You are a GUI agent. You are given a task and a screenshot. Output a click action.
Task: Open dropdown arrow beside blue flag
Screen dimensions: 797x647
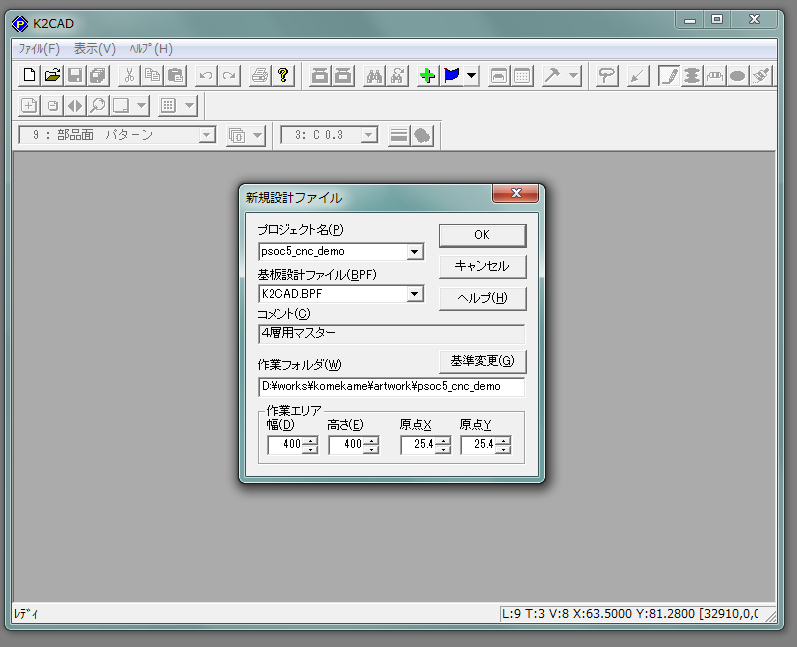(x=472, y=76)
